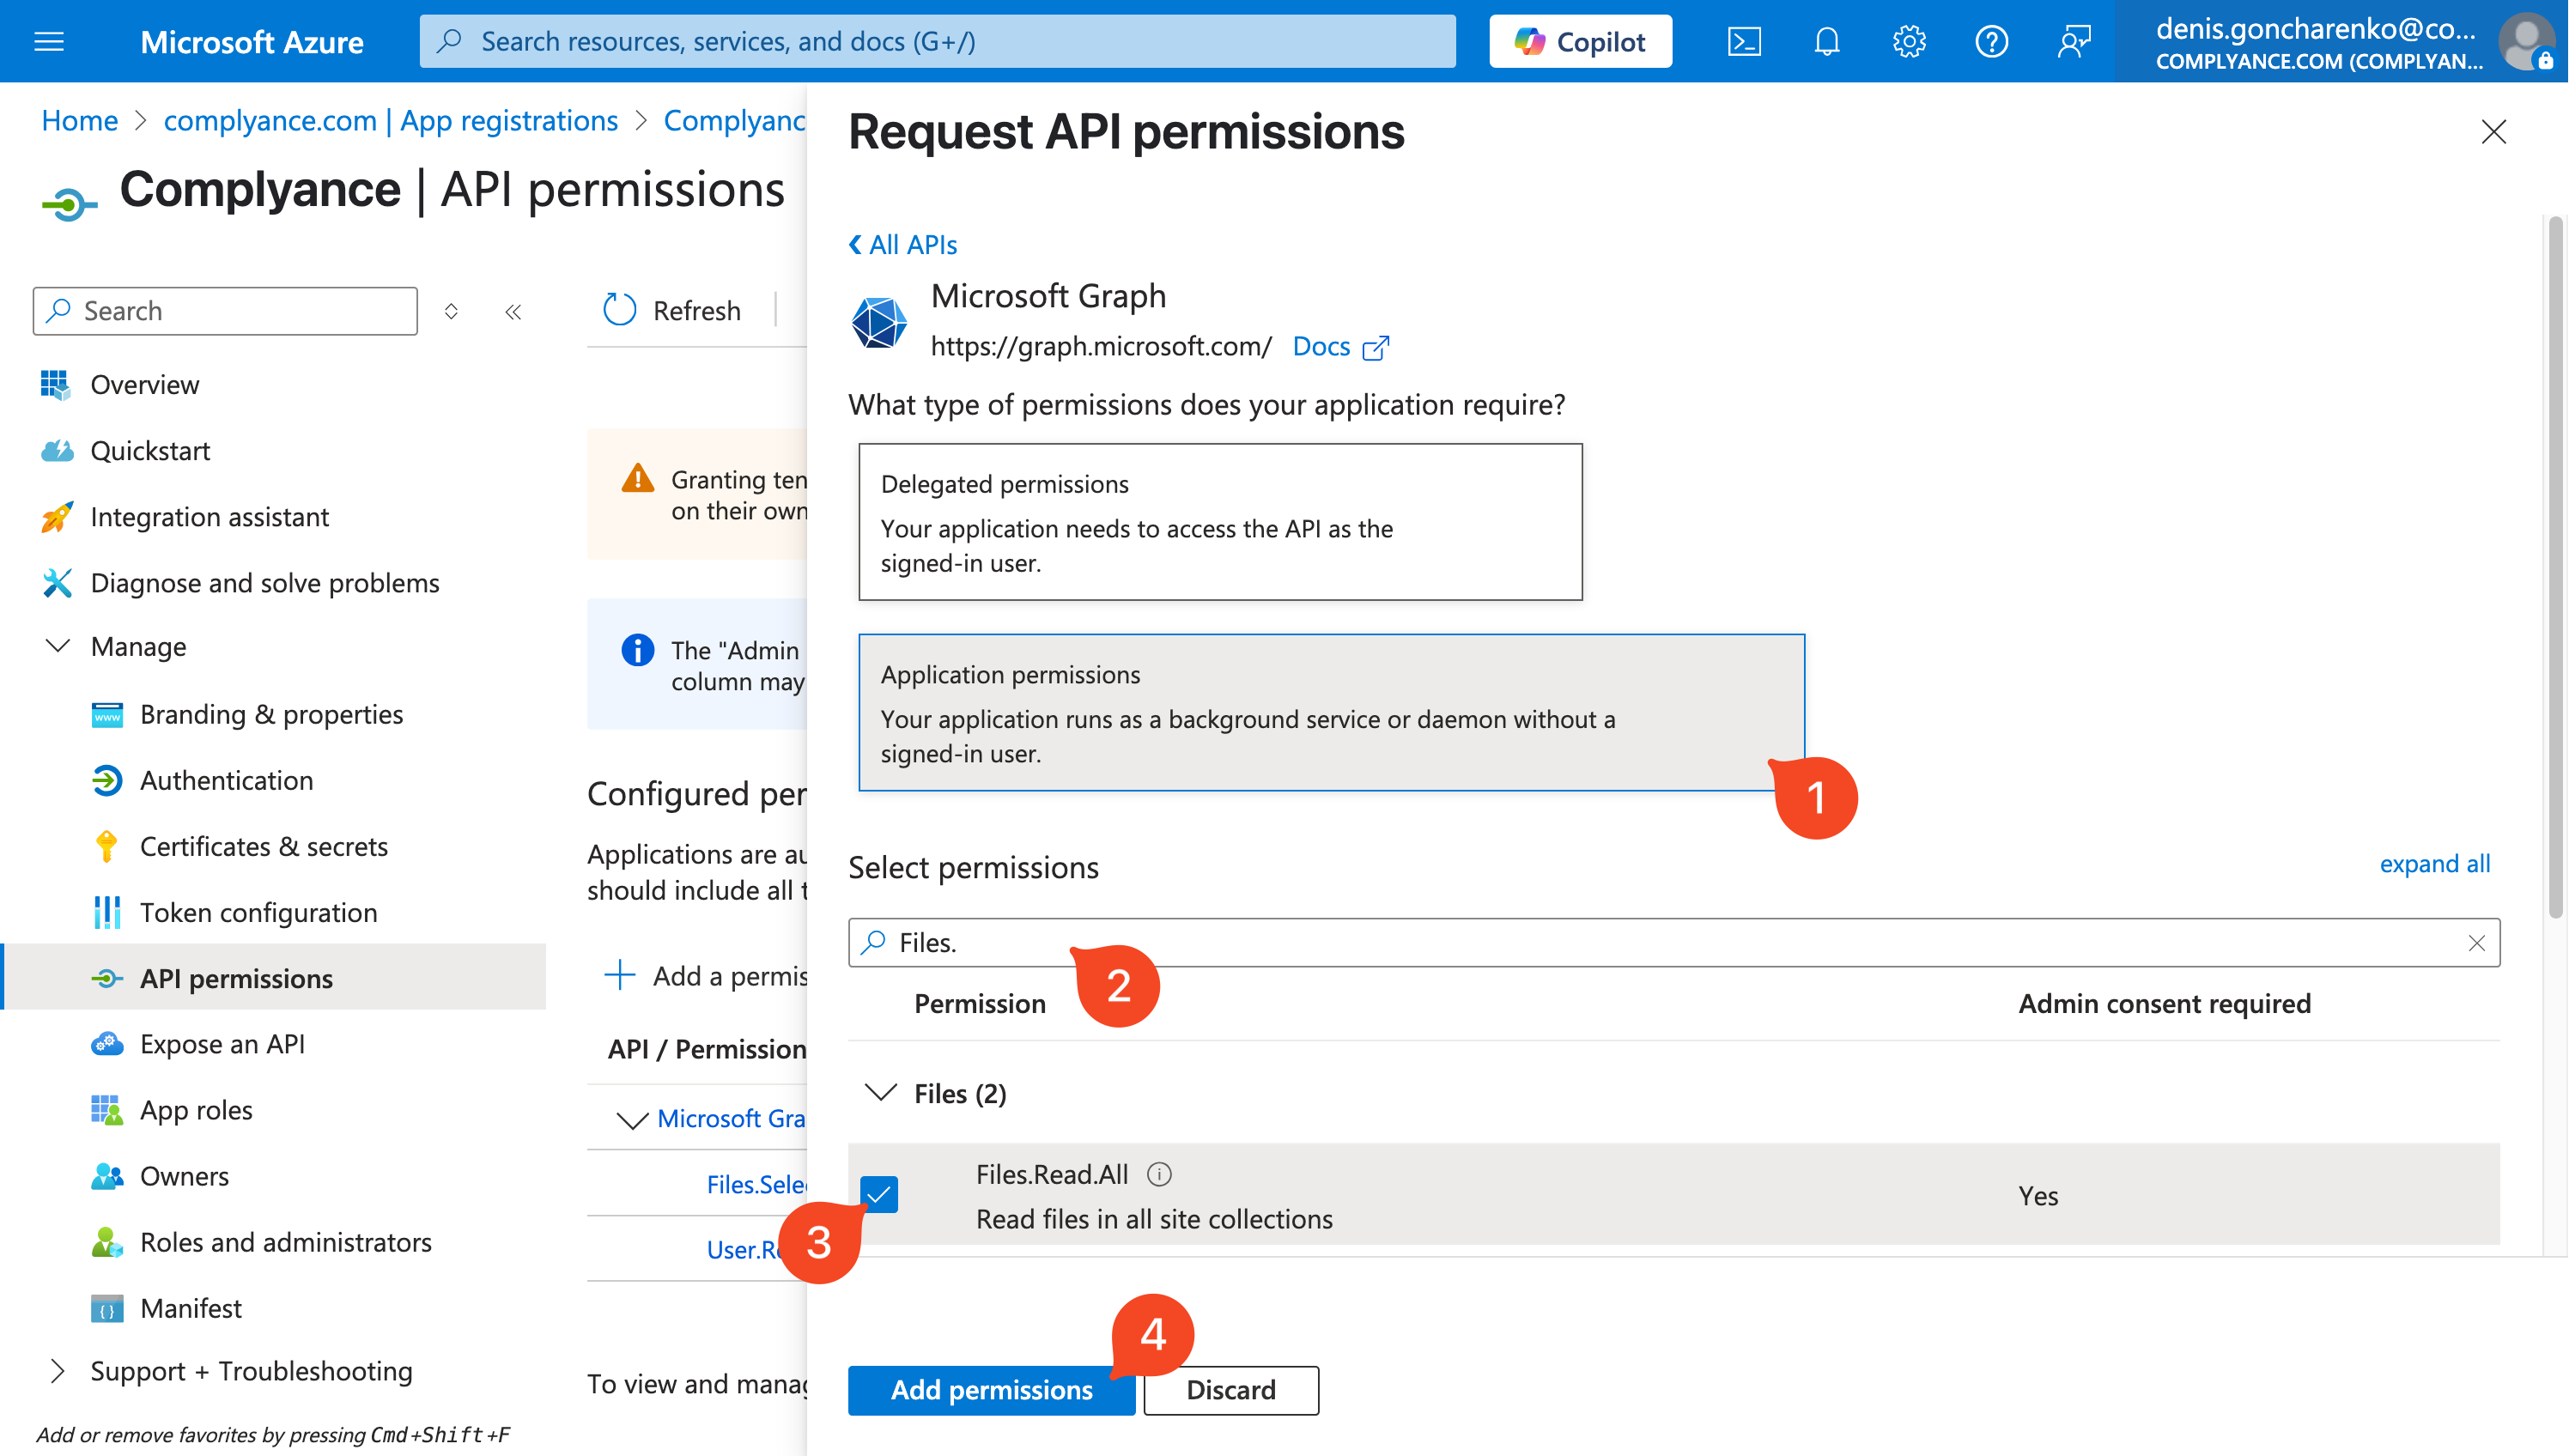The width and height of the screenshot is (2569, 1456).
Task: Click the Authentication arrow icon
Action: click(107, 780)
